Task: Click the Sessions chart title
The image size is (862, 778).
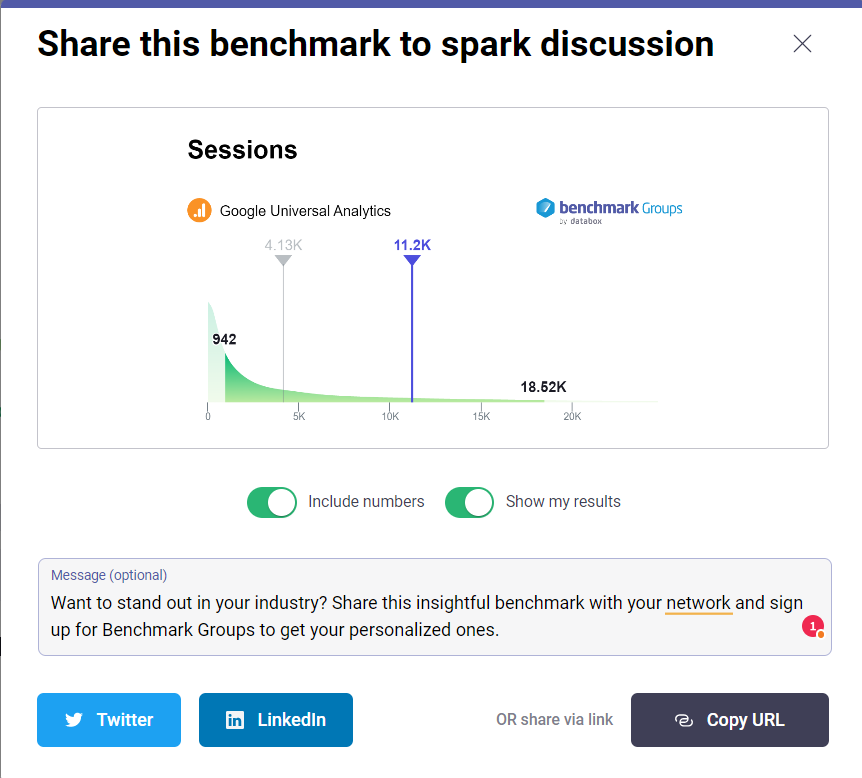Action: [243, 150]
